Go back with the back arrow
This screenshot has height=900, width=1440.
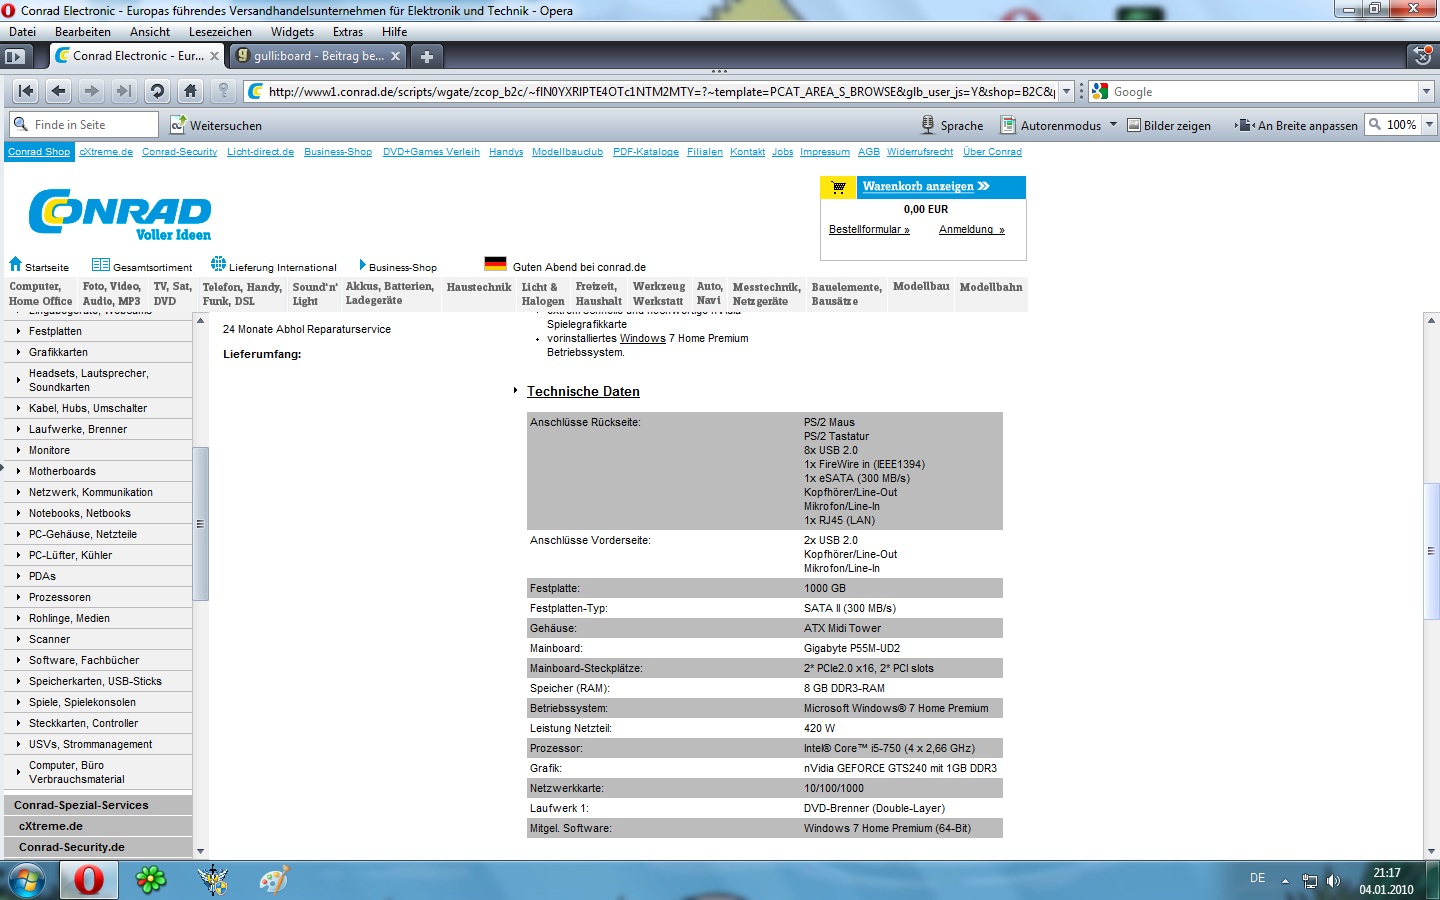[58, 91]
